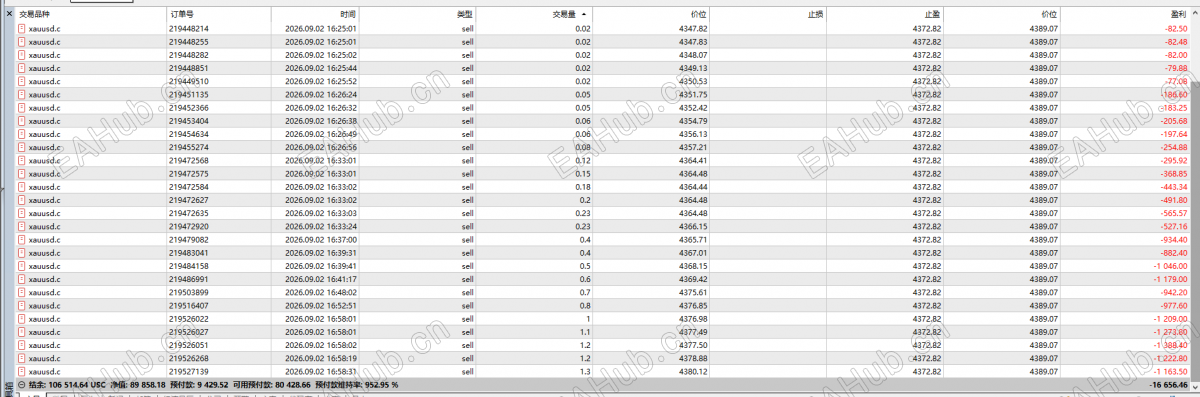Collapse the balance summary row circle icon
1200x397 pixels.
coord(22,384)
